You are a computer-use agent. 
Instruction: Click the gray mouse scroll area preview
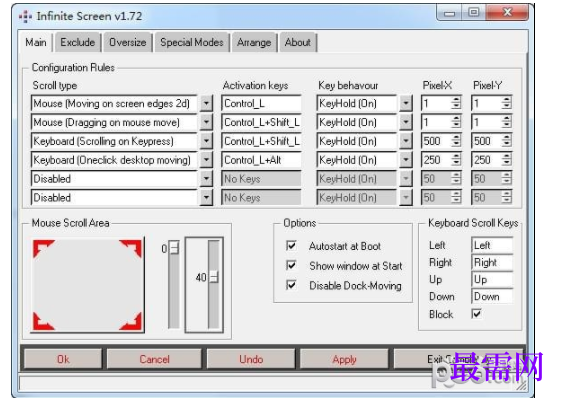[x=88, y=285]
